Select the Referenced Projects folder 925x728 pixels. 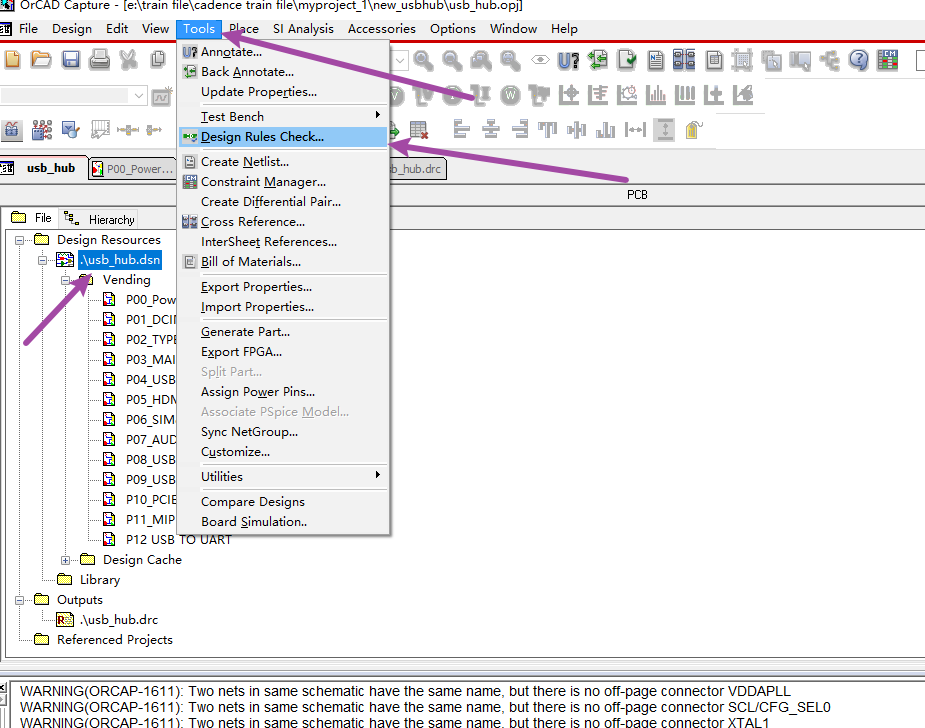click(x=114, y=640)
